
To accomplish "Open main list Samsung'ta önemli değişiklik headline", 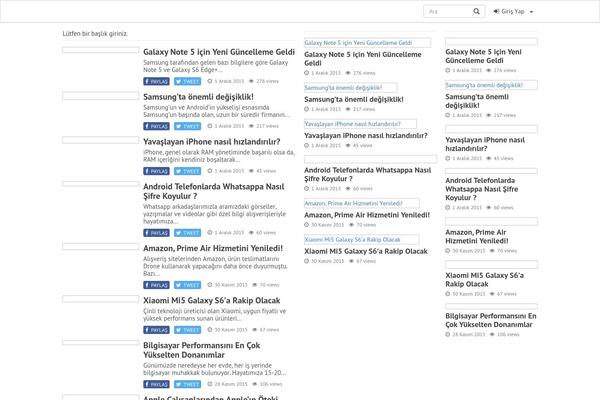I will (x=198, y=97).
